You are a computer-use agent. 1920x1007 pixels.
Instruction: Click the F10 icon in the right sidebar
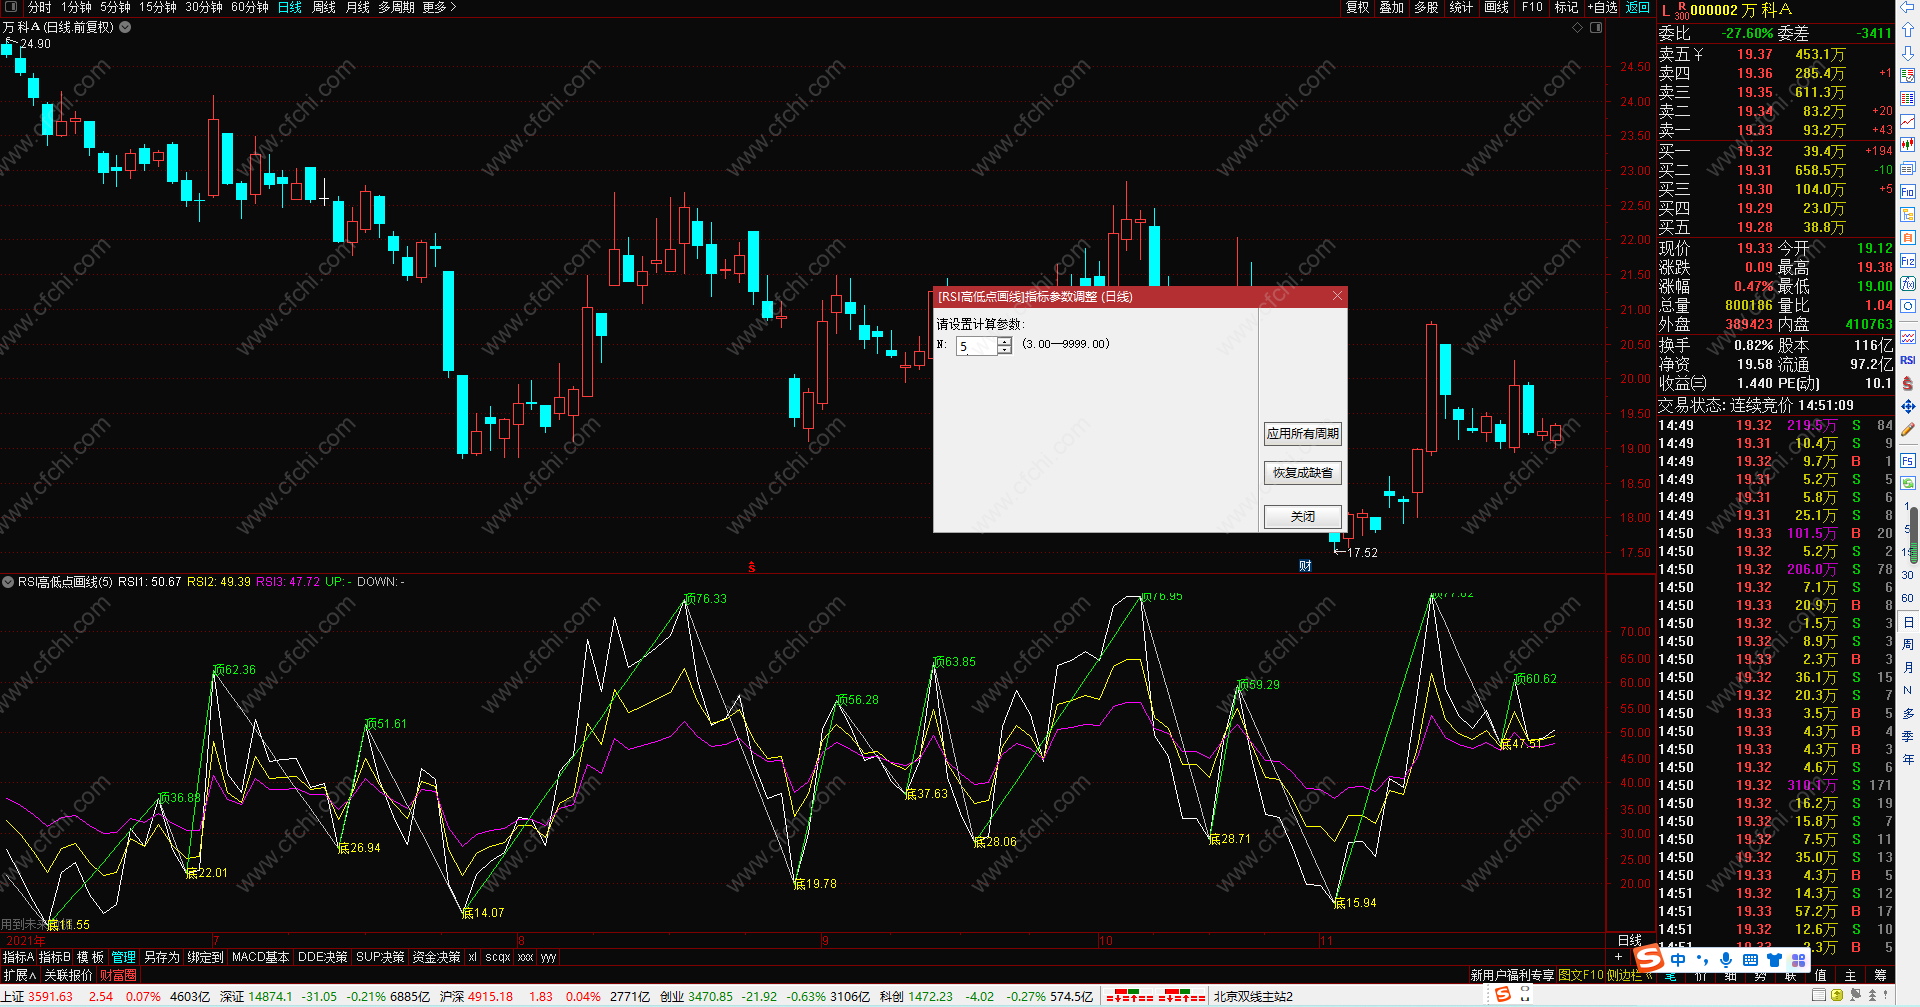click(1907, 191)
